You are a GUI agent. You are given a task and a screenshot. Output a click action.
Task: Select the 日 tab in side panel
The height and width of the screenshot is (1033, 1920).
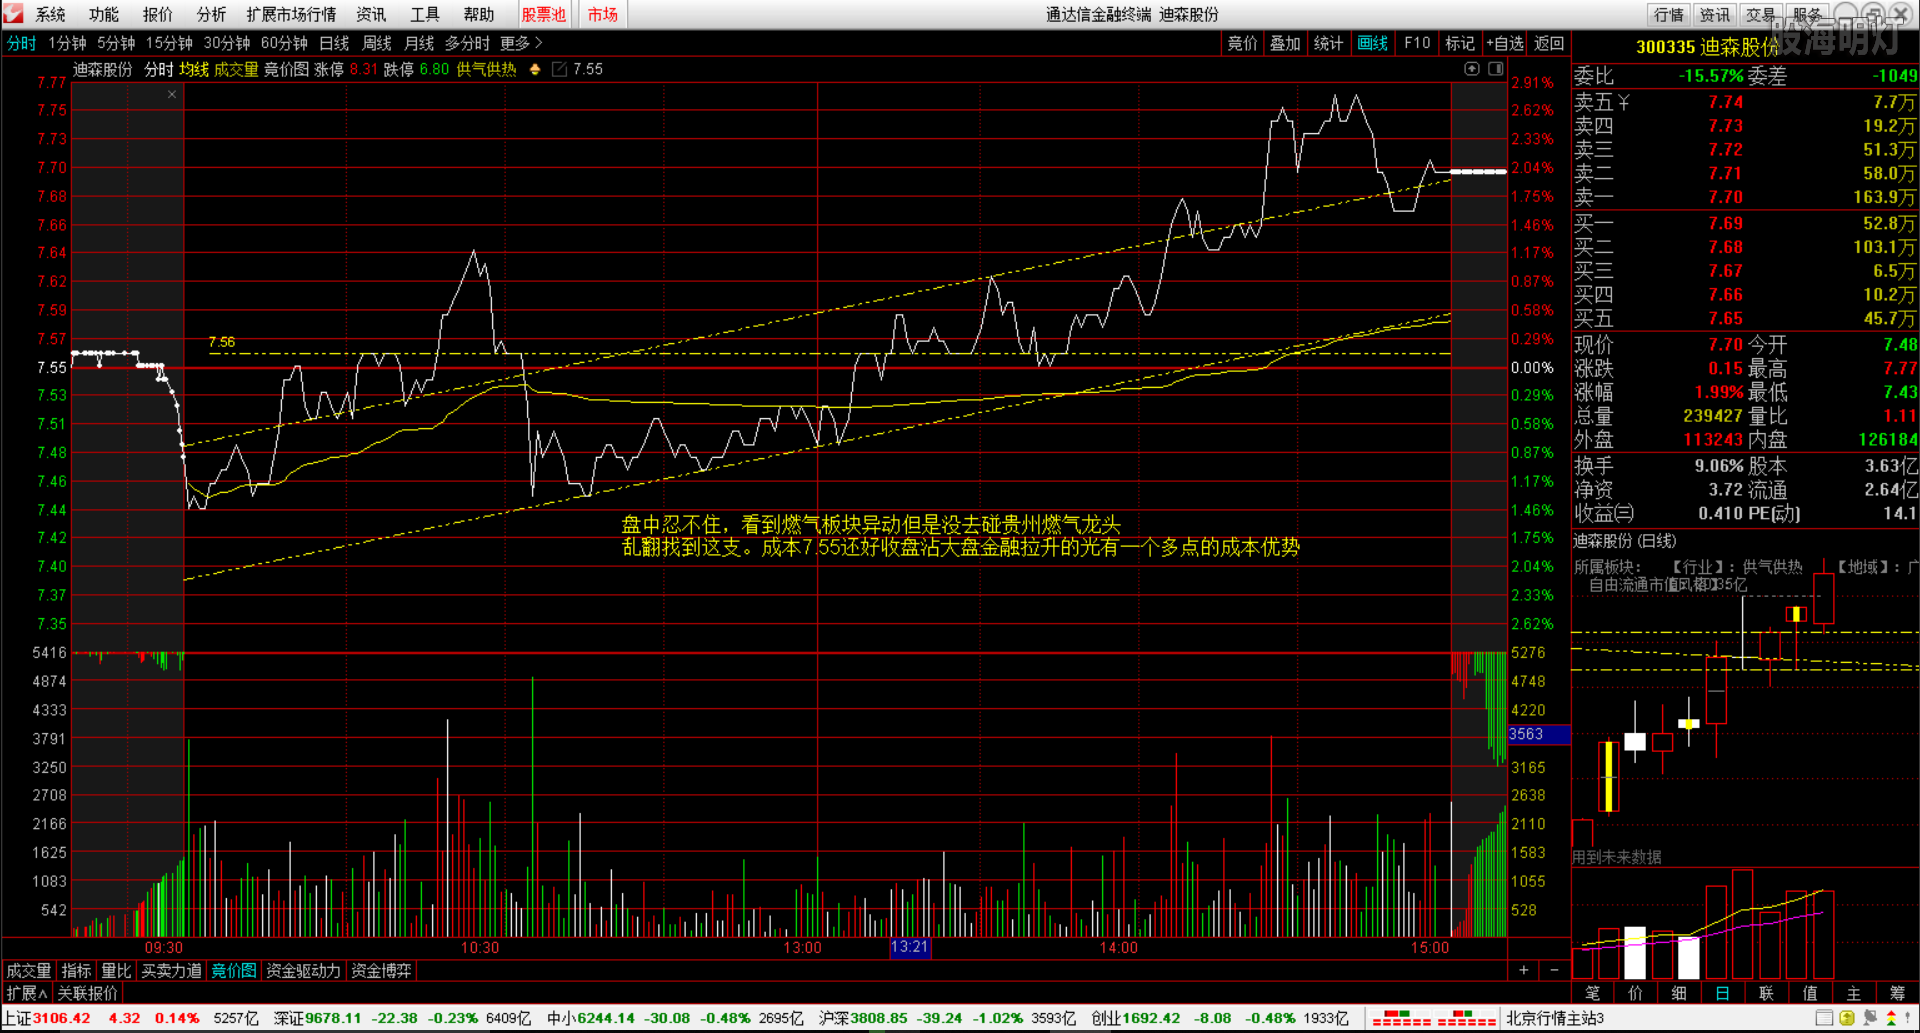(x=1723, y=993)
